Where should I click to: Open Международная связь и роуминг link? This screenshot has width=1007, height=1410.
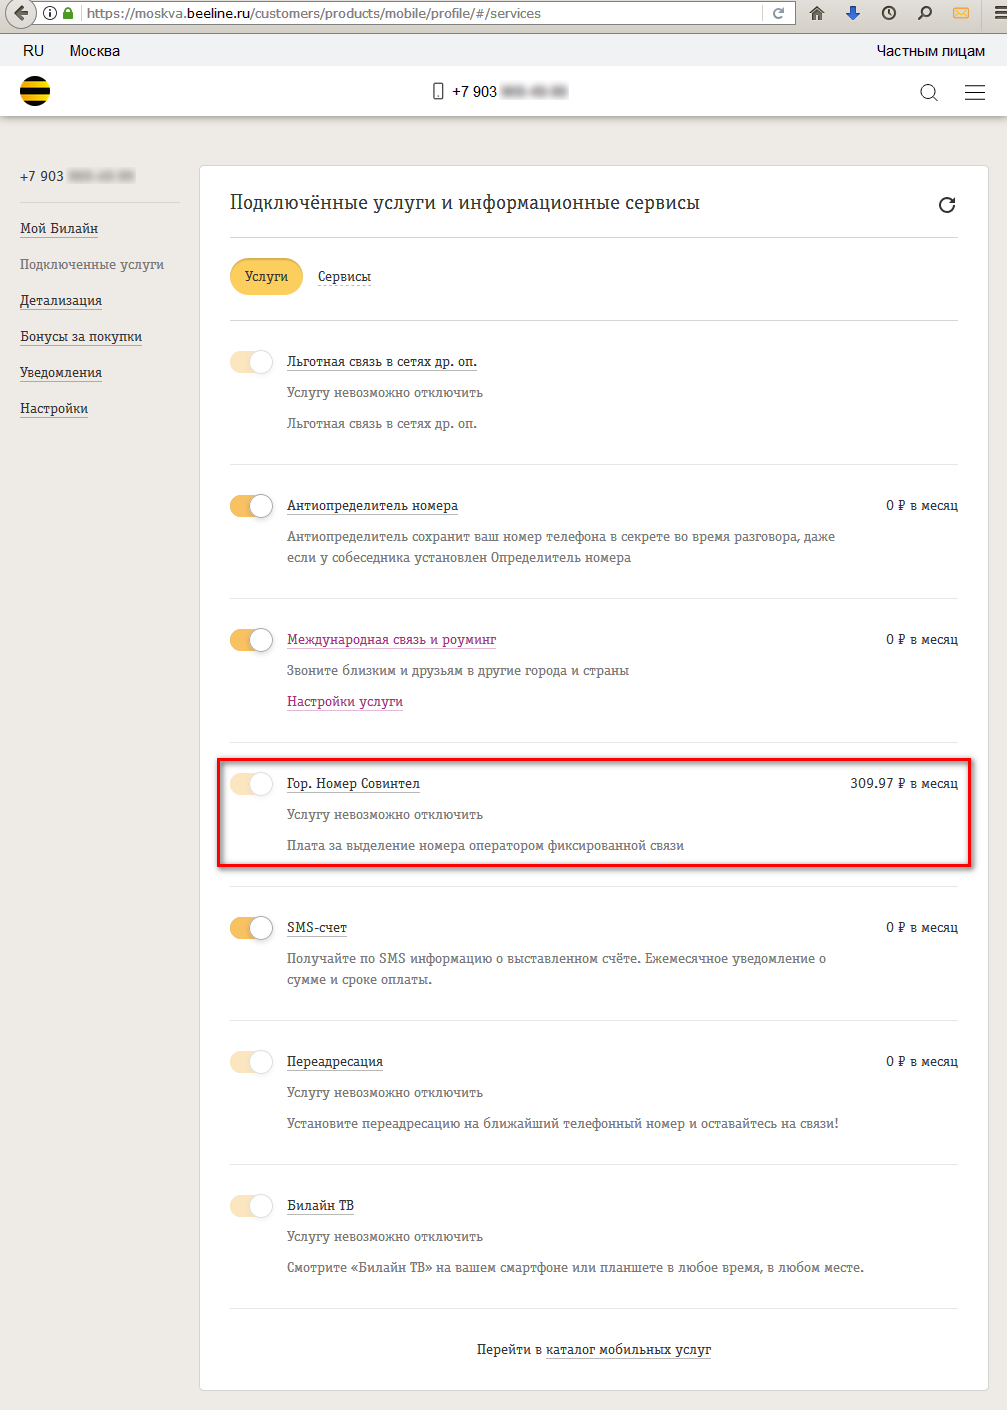pyautogui.click(x=391, y=640)
